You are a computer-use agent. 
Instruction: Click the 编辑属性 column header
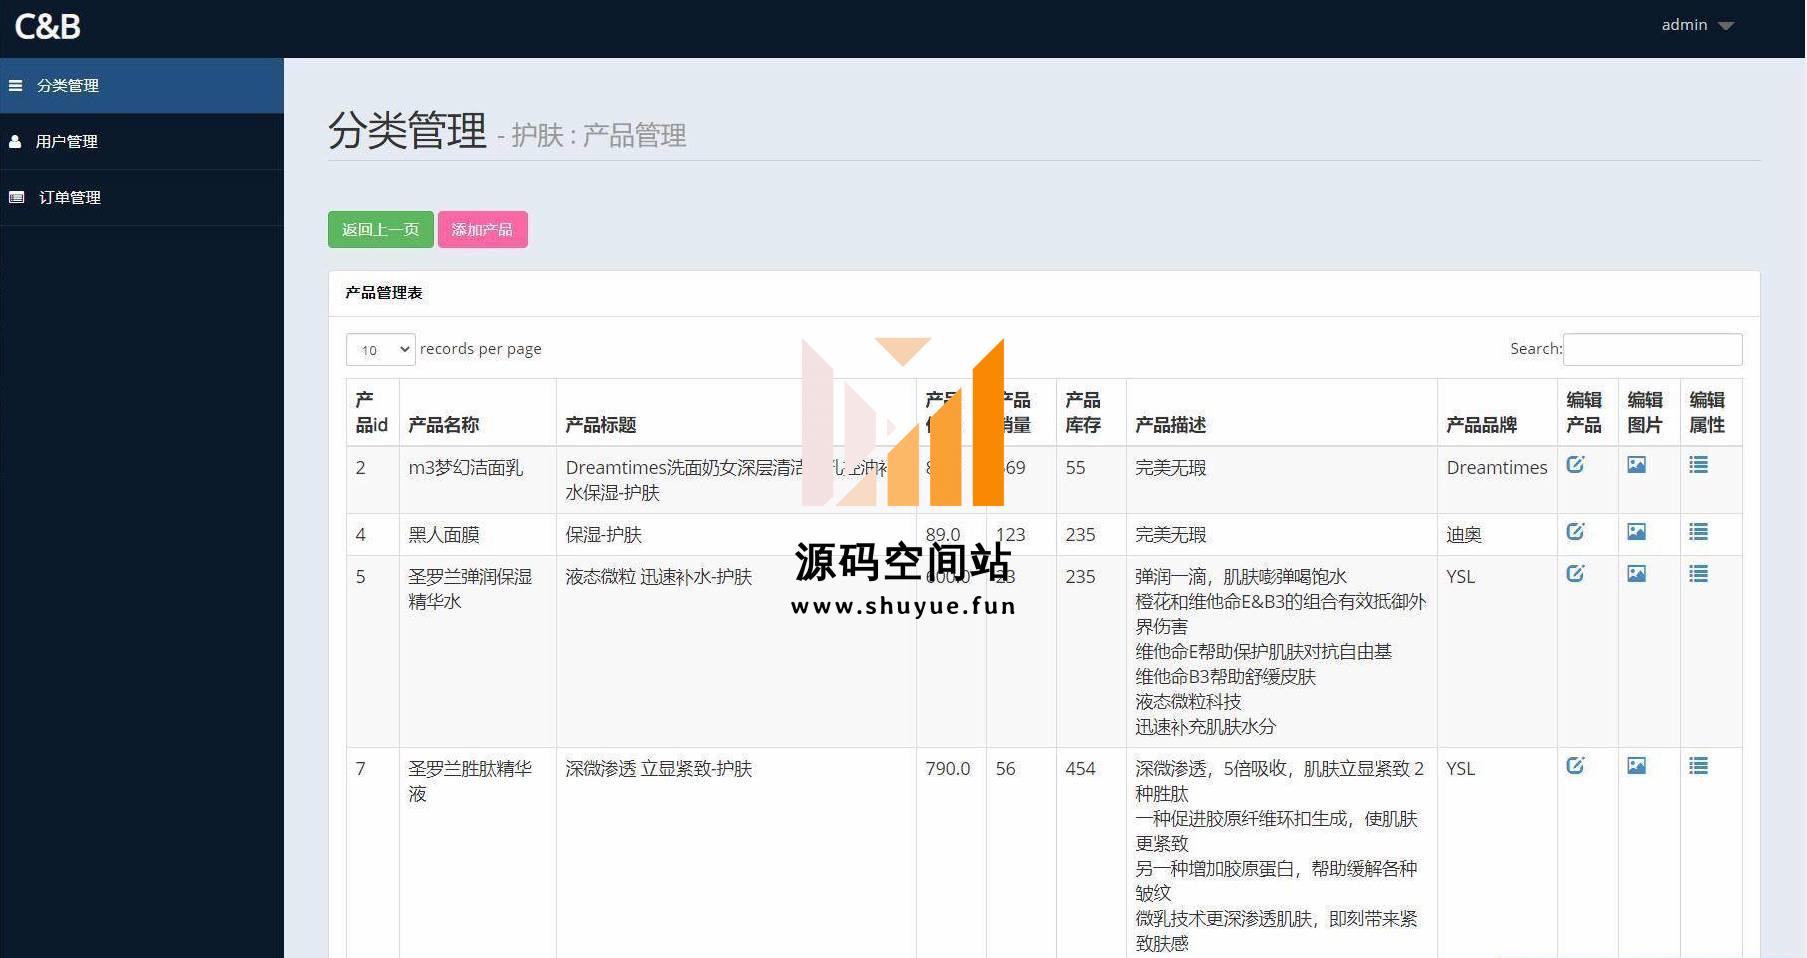click(x=1711, y=412)
